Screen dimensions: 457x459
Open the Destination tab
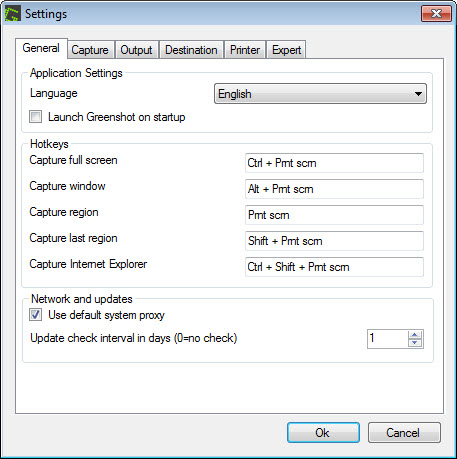click(191, 50)
